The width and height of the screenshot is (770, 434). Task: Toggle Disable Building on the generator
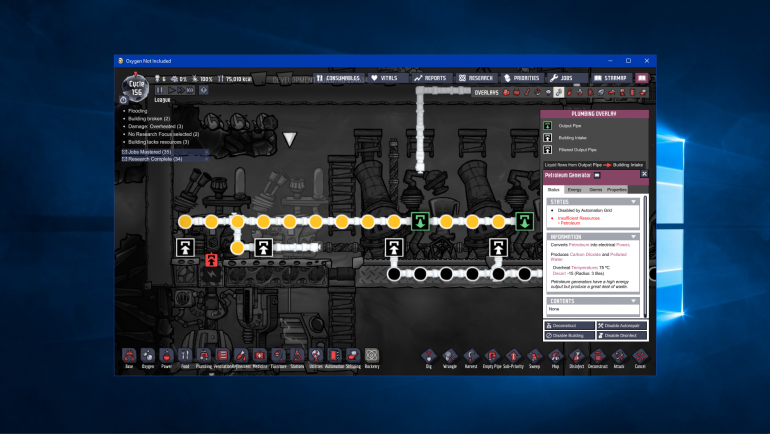(x=568, y=335)
